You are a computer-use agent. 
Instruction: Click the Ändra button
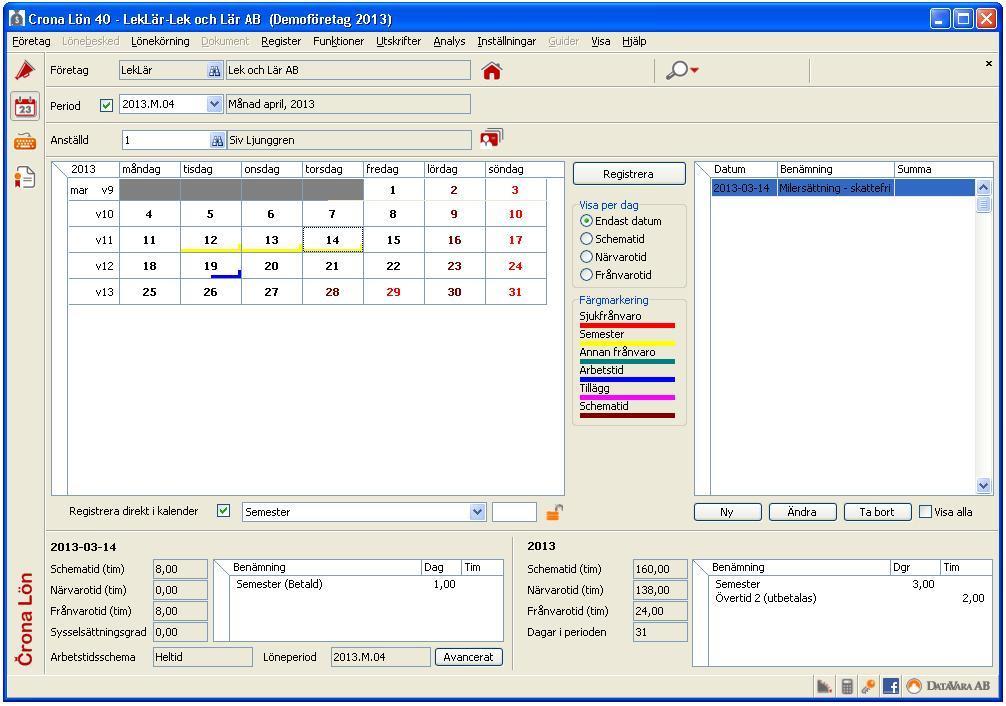coord(802,512)
